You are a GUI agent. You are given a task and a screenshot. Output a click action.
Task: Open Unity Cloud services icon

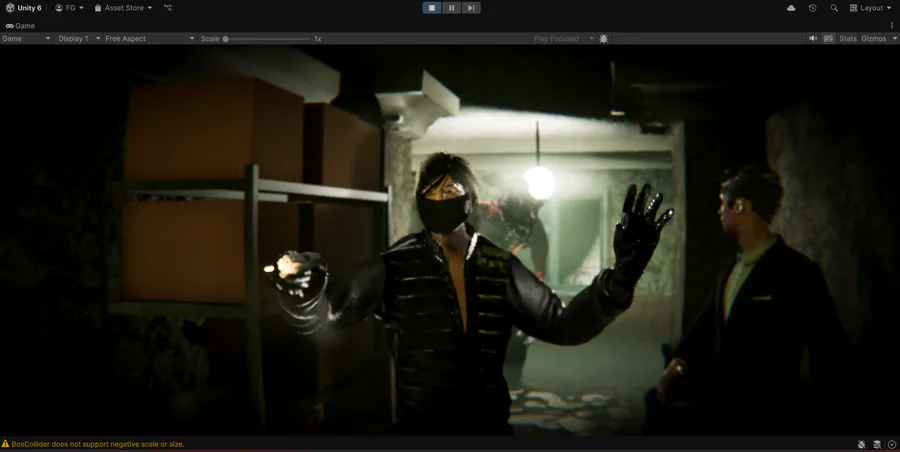[791, 8]
